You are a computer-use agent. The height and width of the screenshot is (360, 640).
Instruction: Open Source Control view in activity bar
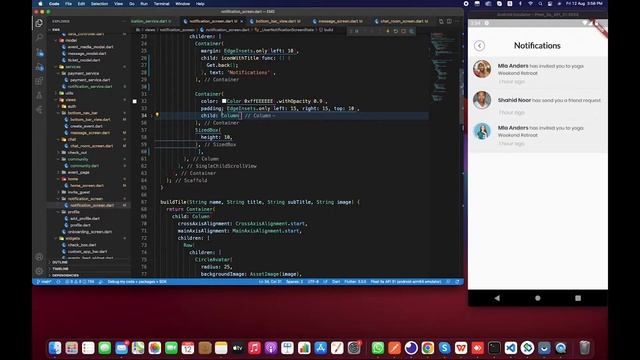39,52
